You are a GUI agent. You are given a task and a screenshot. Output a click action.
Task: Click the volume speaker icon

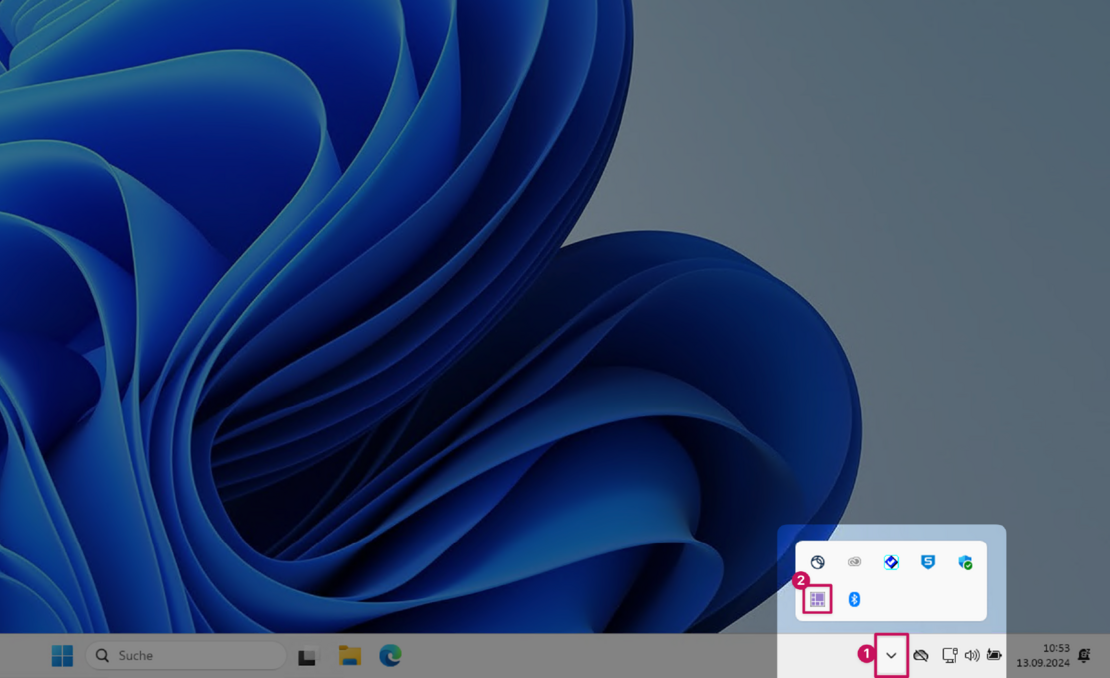(x=972, y=656)
